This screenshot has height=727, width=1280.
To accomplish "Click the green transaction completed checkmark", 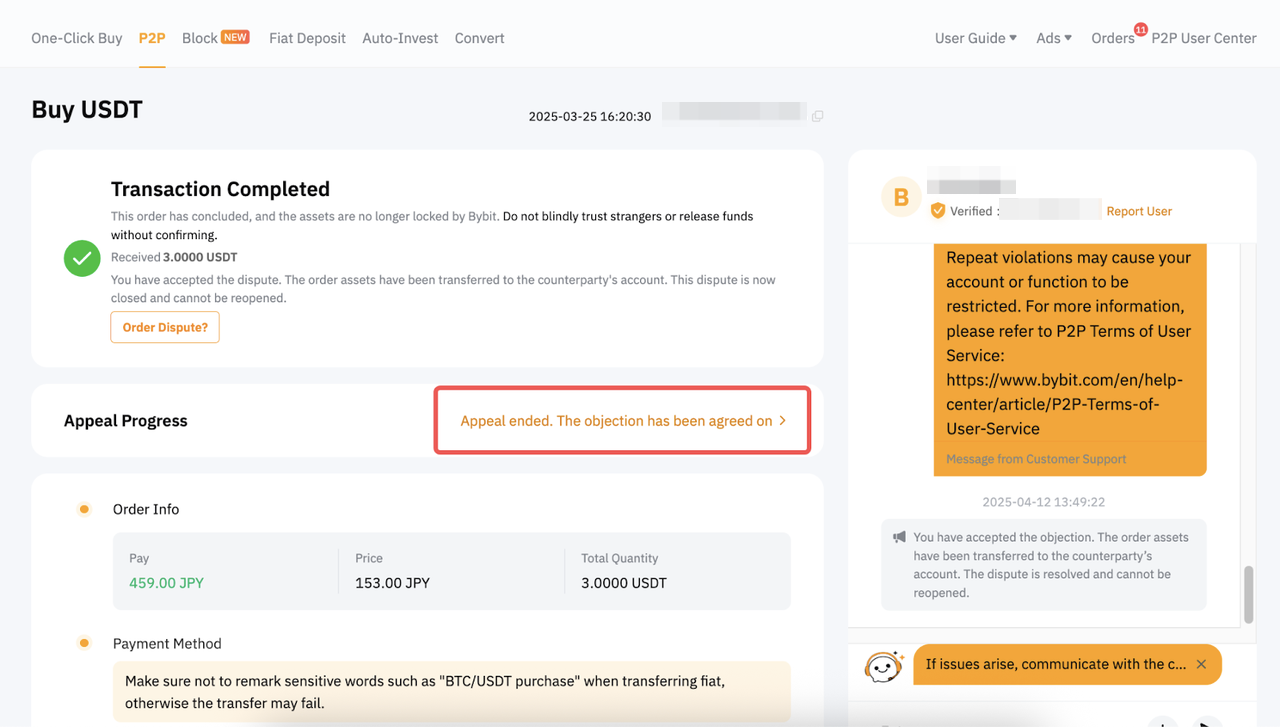I will (x=82, y=258).
